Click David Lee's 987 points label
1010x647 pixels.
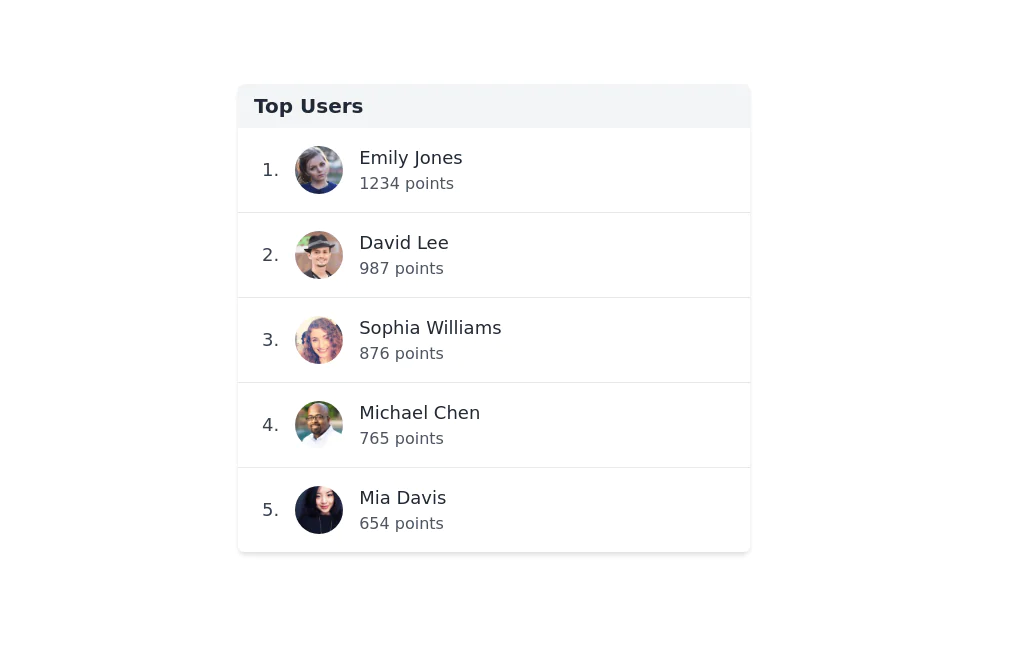(x=401, y=268)
